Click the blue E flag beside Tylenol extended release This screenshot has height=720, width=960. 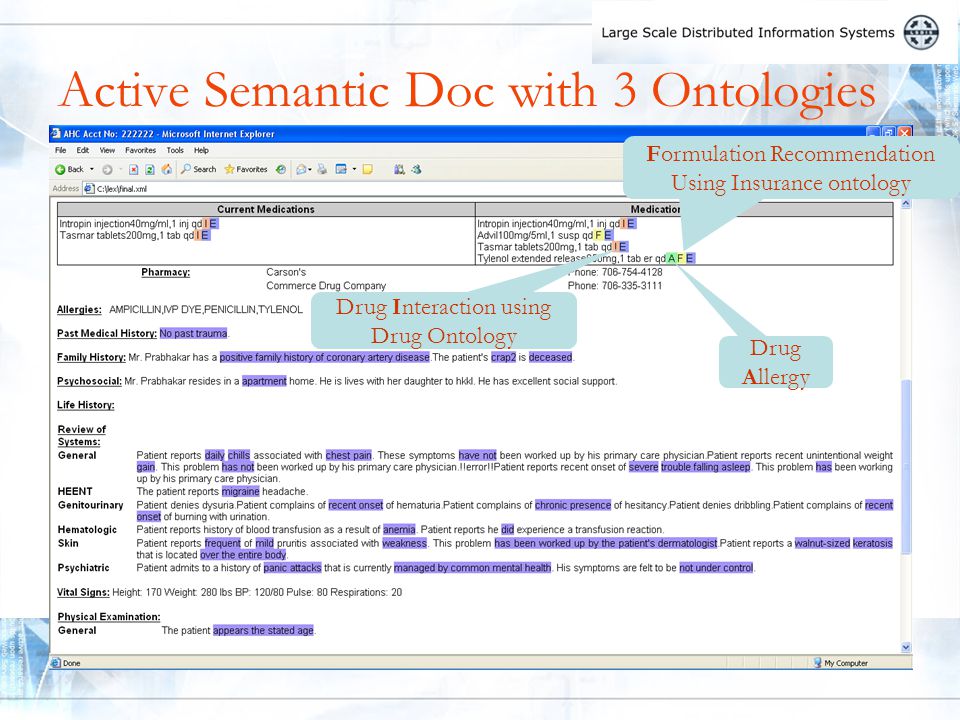point(690,258)
